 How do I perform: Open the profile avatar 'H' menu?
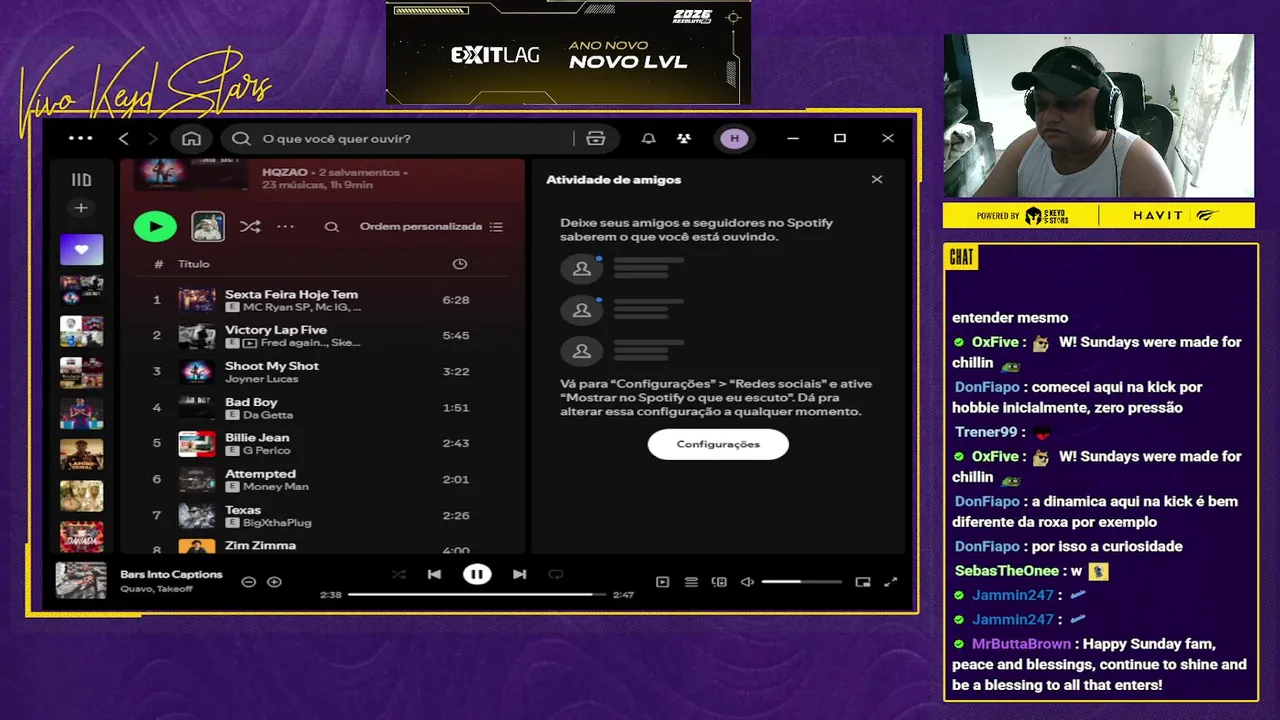pos(734,138)
